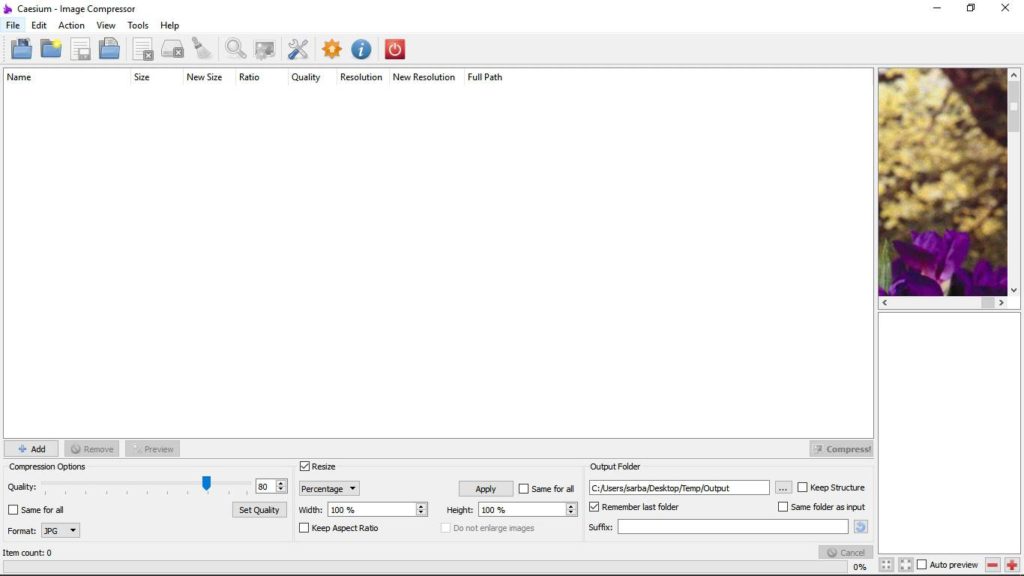Click the red minus zoom out icon
The image size is (1024, 576).
tap(993, 565)
